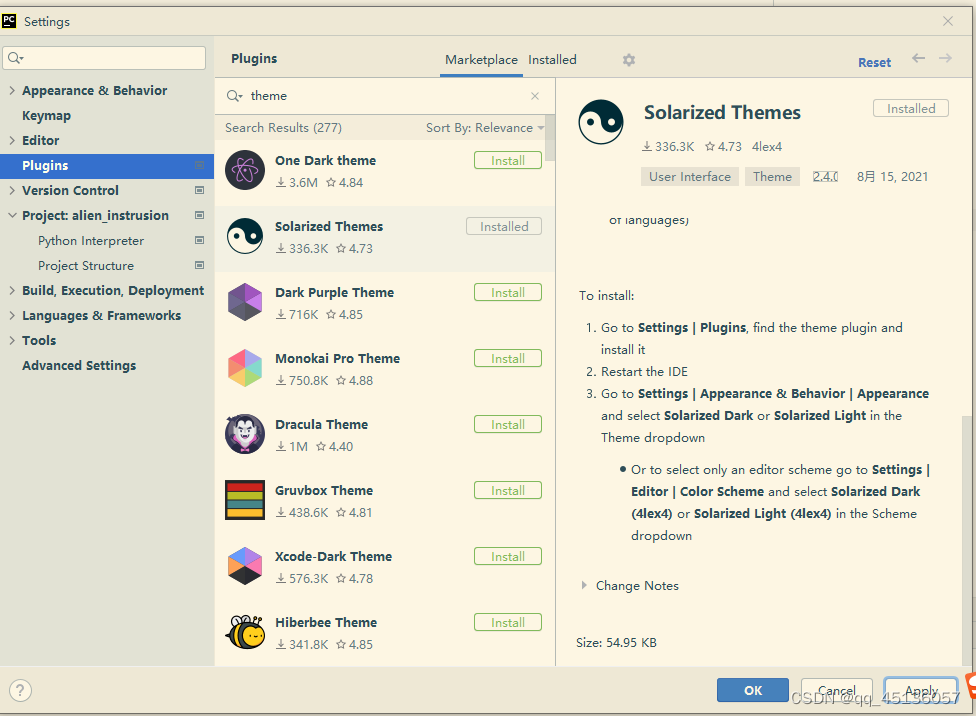Open the help question mark button

(20, 690)
